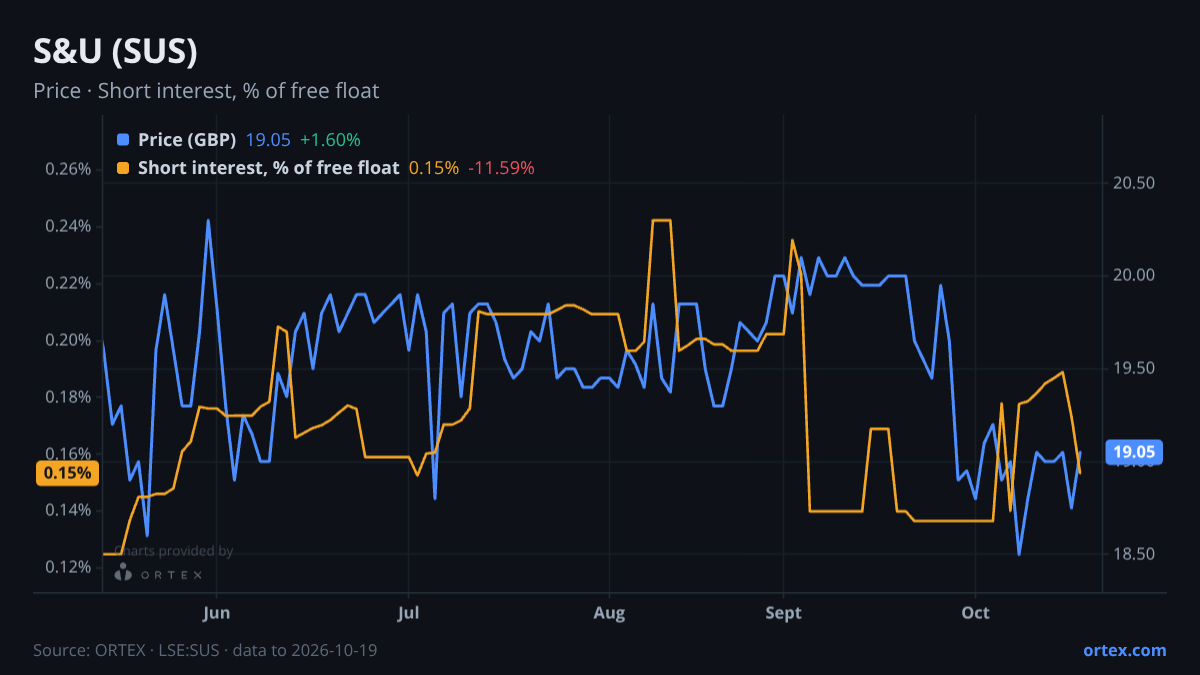Click the 0.18% left axis label
This screenshot has width=1200, height=675.
tap(68, 397)
